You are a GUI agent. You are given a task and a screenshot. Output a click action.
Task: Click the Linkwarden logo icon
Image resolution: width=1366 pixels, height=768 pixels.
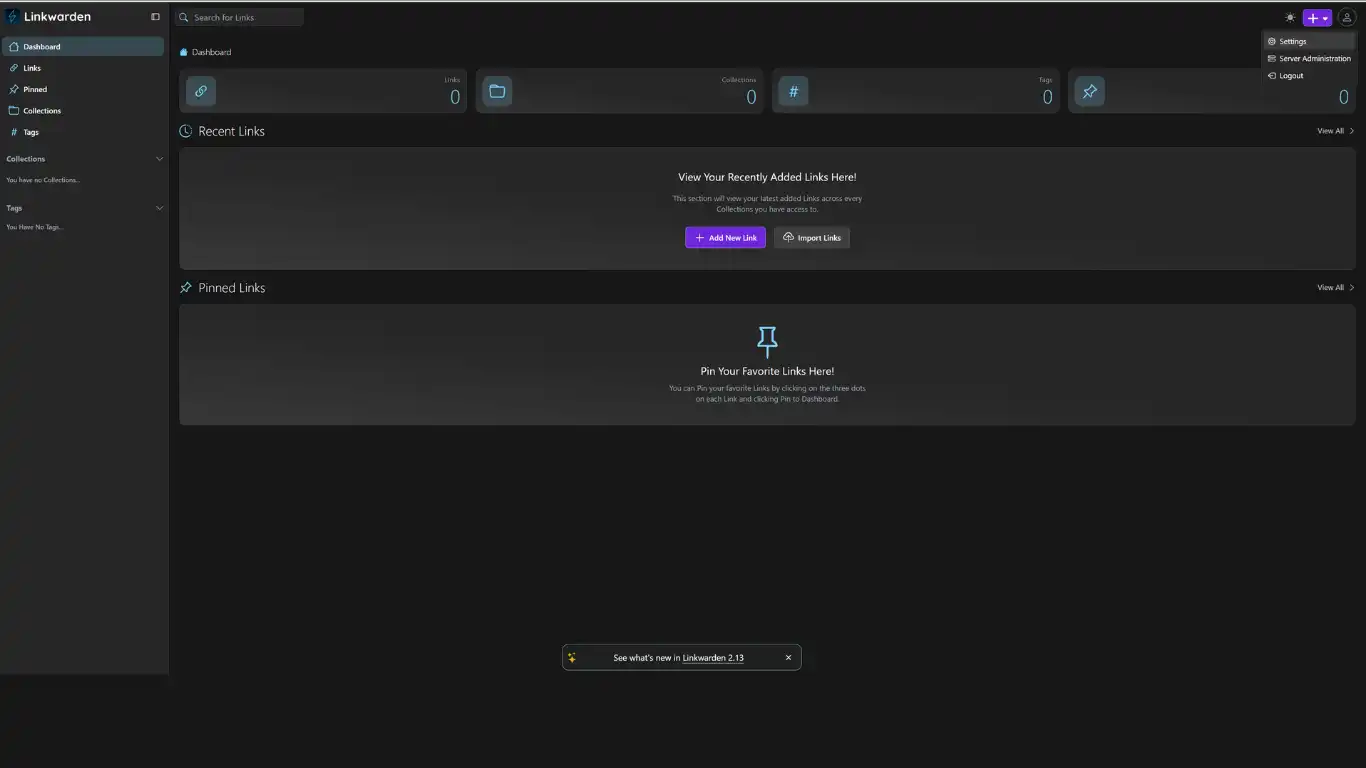13,17
